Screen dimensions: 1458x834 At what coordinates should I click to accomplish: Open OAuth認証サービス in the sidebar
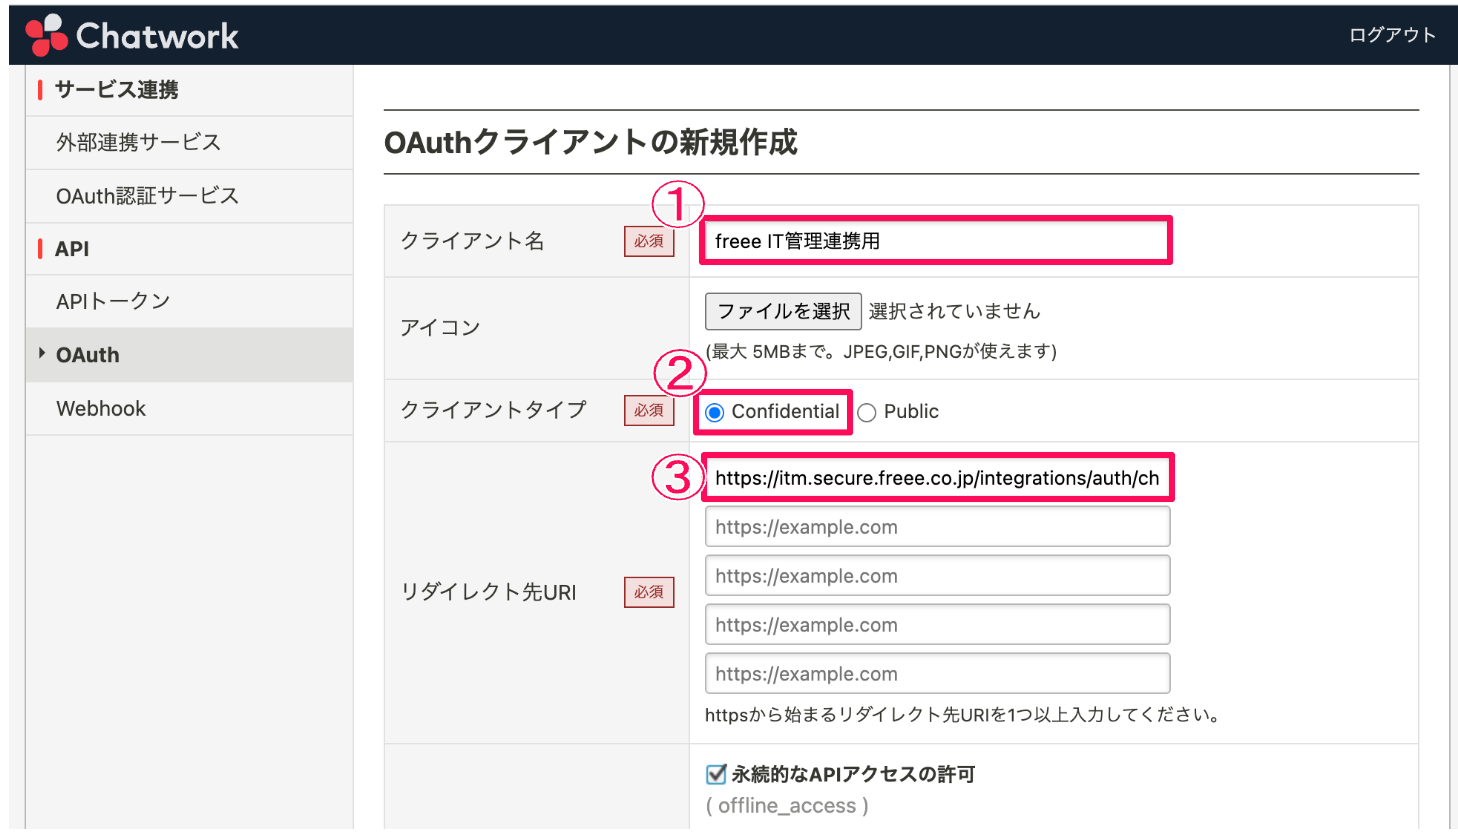(x=189, y=196)
